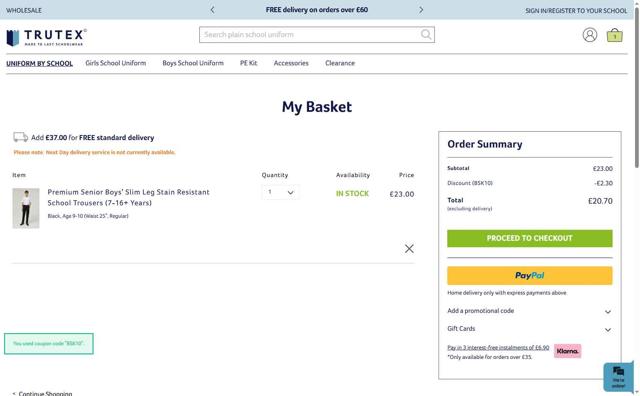
Task: Open the user account icon
Action: pyautogui.click(x=589, y=35)
